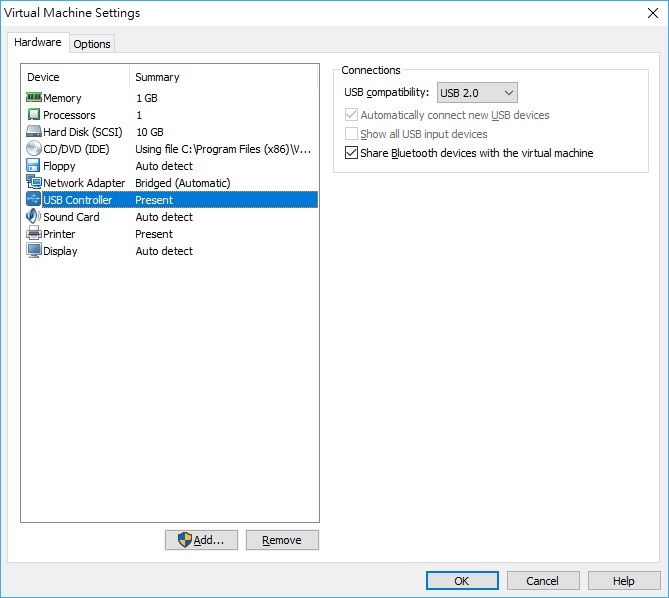Click the Add... button

201,540
